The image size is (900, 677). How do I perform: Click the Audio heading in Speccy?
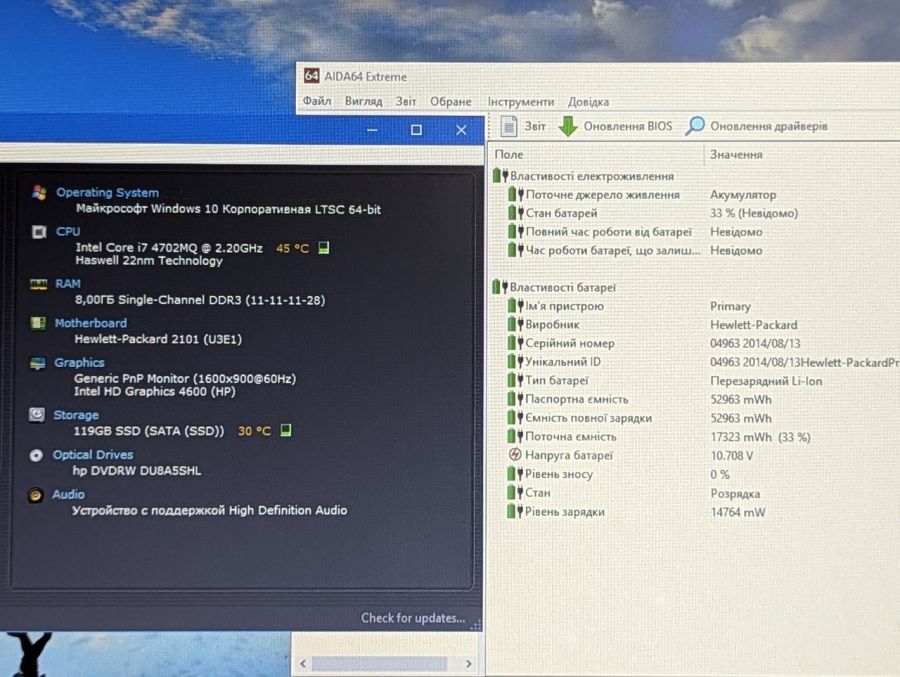(x=68, y=494)
